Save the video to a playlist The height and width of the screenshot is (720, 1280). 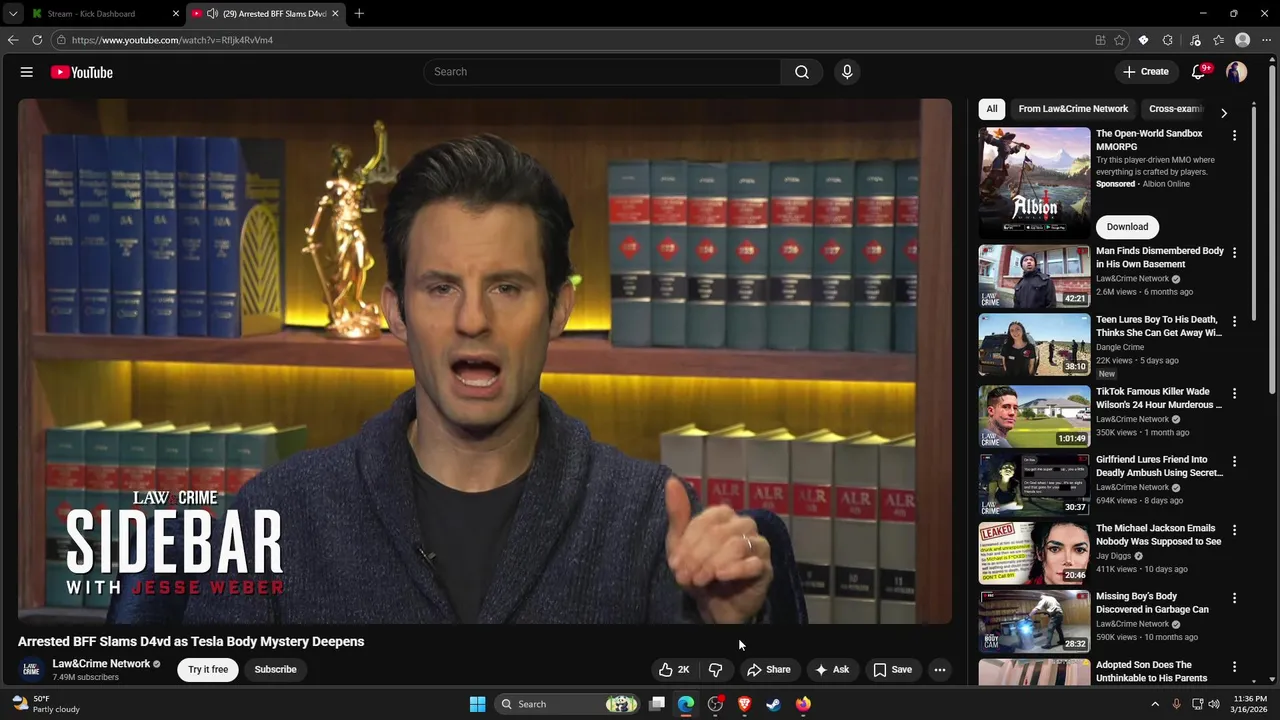(892, 670)
